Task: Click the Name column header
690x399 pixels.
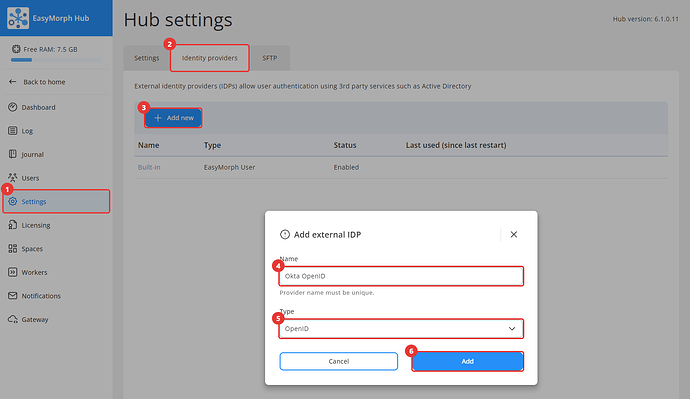Action: click(x=148, y=145)
